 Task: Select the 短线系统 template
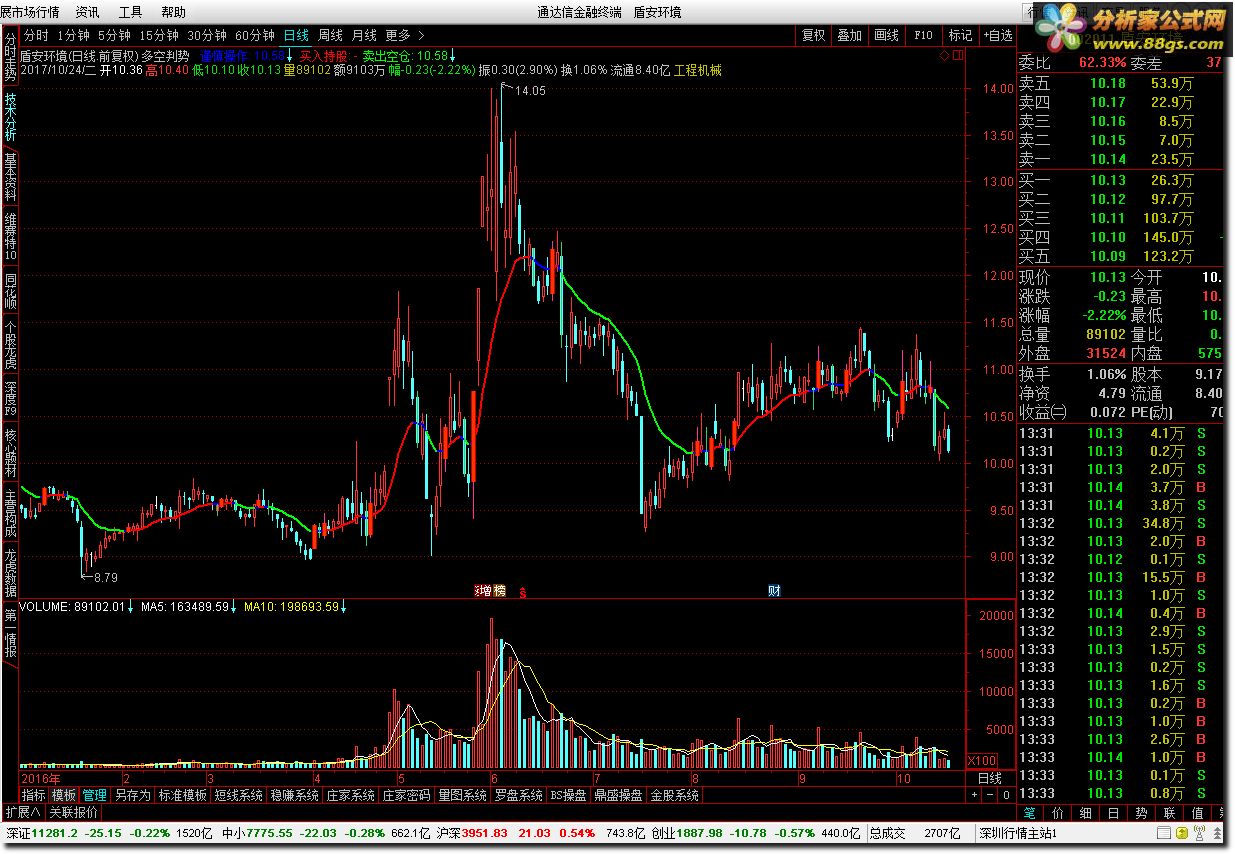(238, 795)
